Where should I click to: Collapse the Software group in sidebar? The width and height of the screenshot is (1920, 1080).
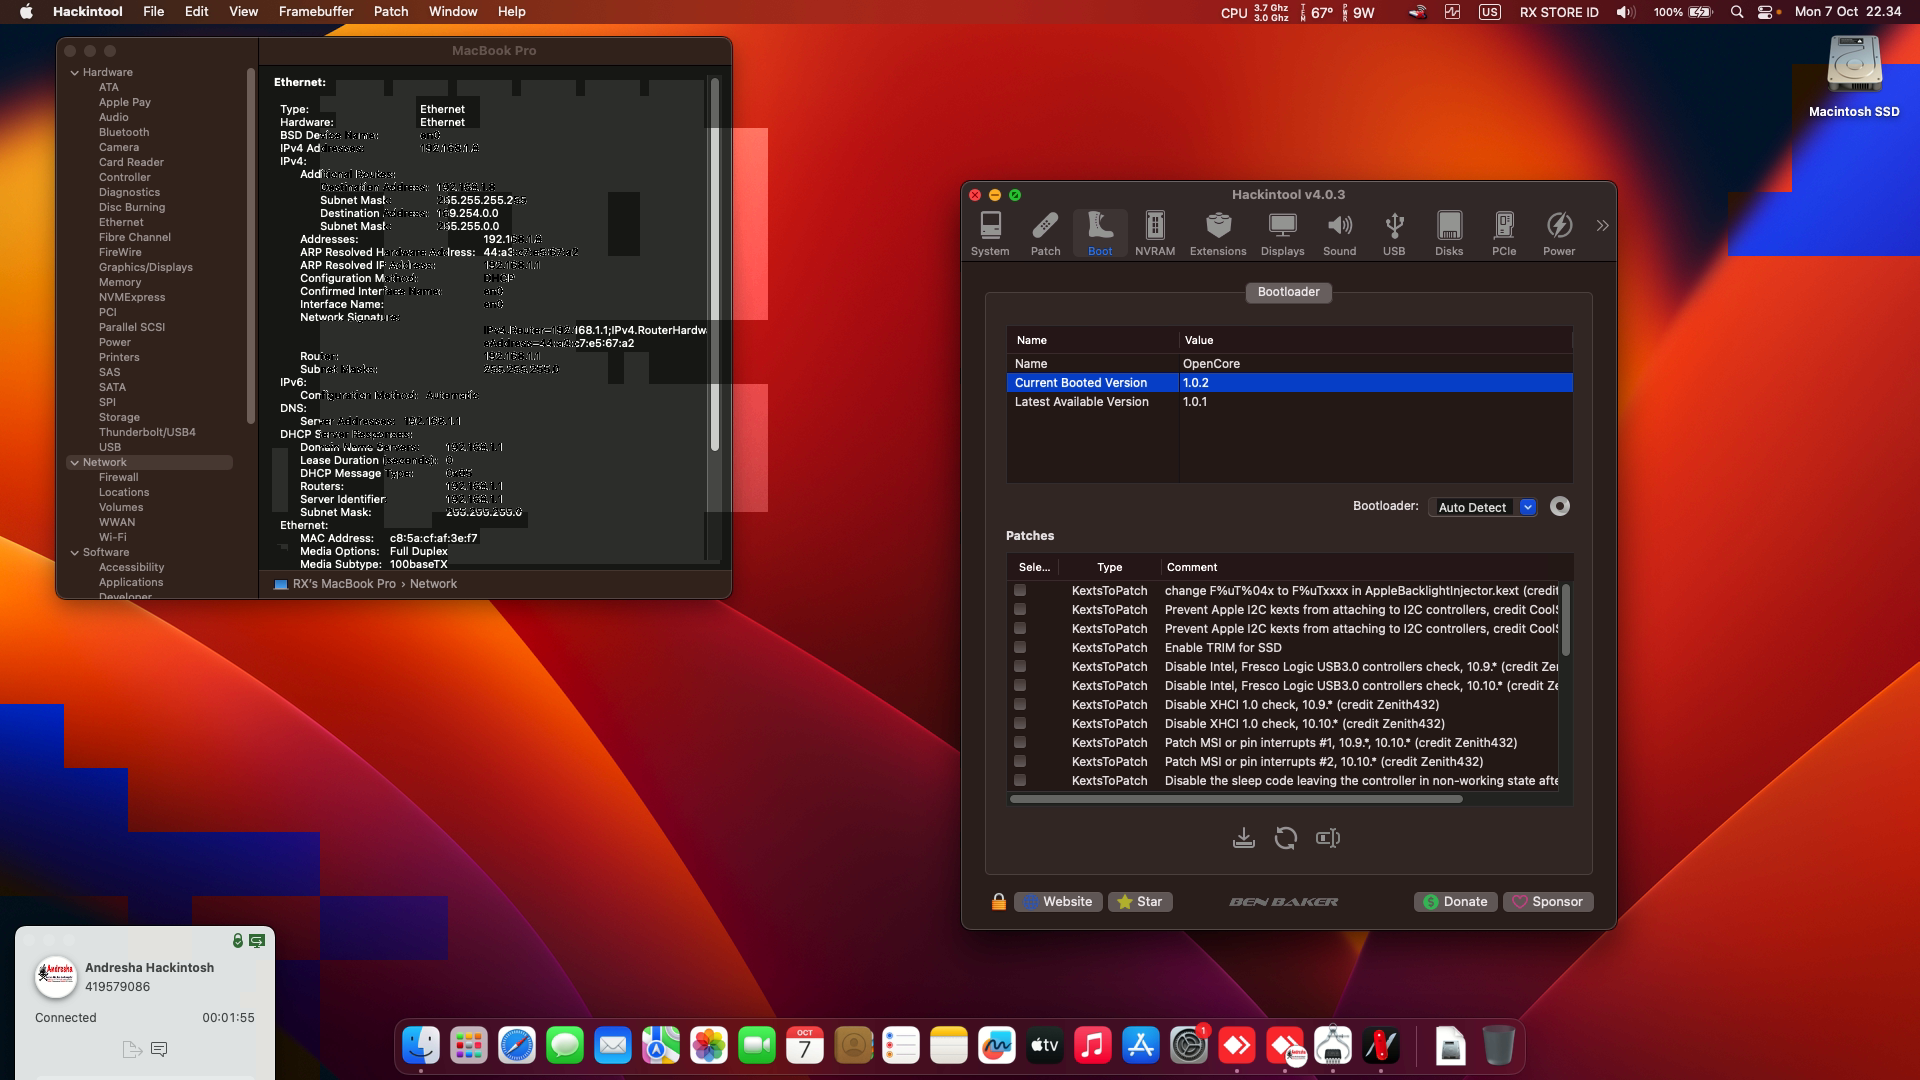[x=75, y=553]
